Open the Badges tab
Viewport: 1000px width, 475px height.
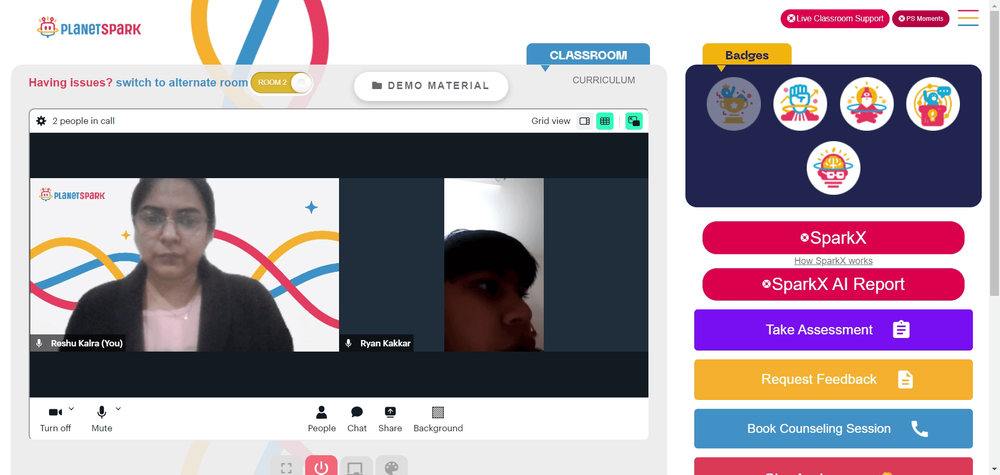pos(747,55)
